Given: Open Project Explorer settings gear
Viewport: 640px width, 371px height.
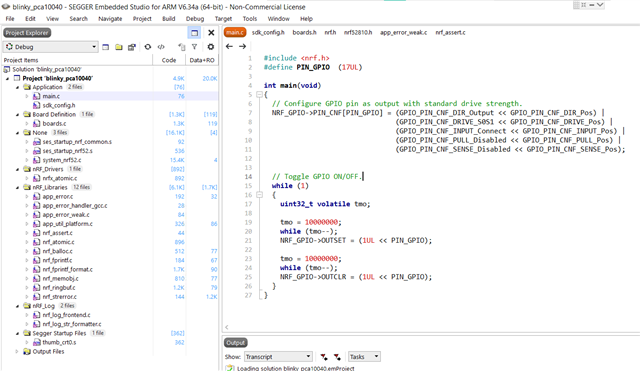Looking at the screenshot, I should (211, 47).
